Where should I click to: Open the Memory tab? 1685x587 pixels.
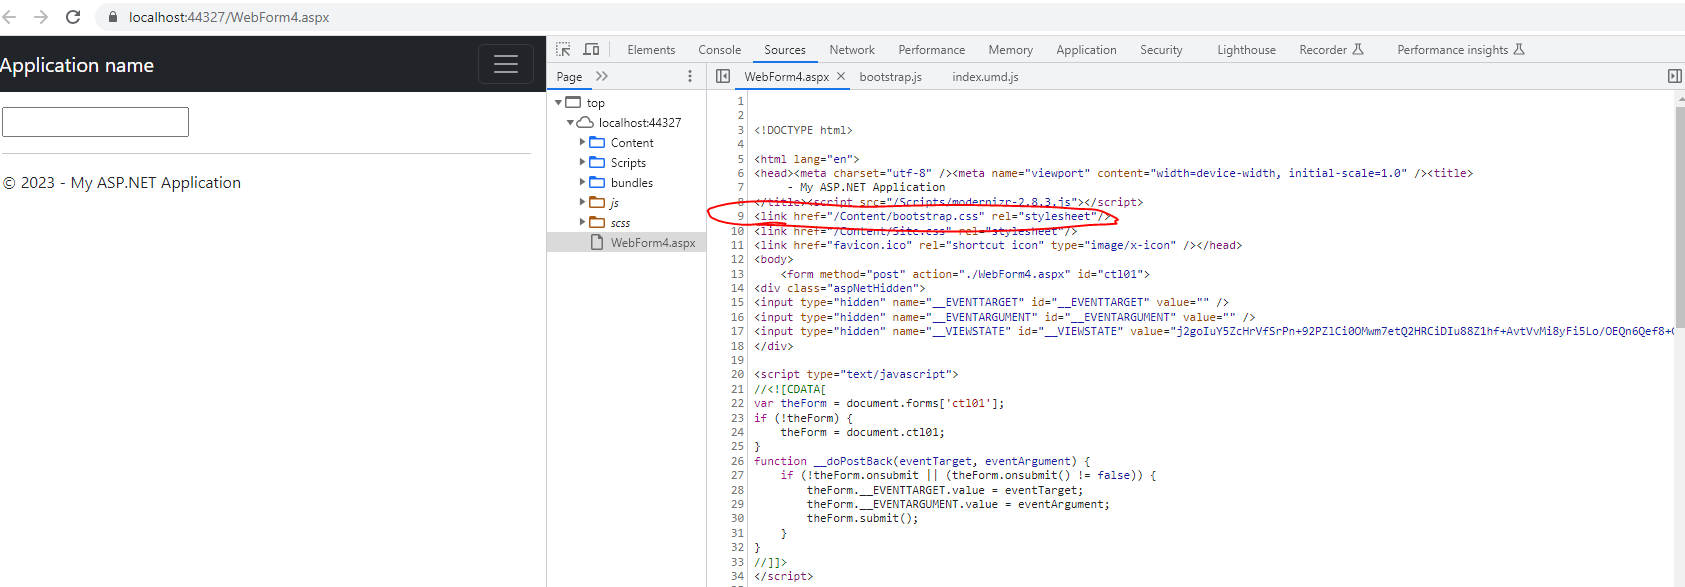[1011, 50]
